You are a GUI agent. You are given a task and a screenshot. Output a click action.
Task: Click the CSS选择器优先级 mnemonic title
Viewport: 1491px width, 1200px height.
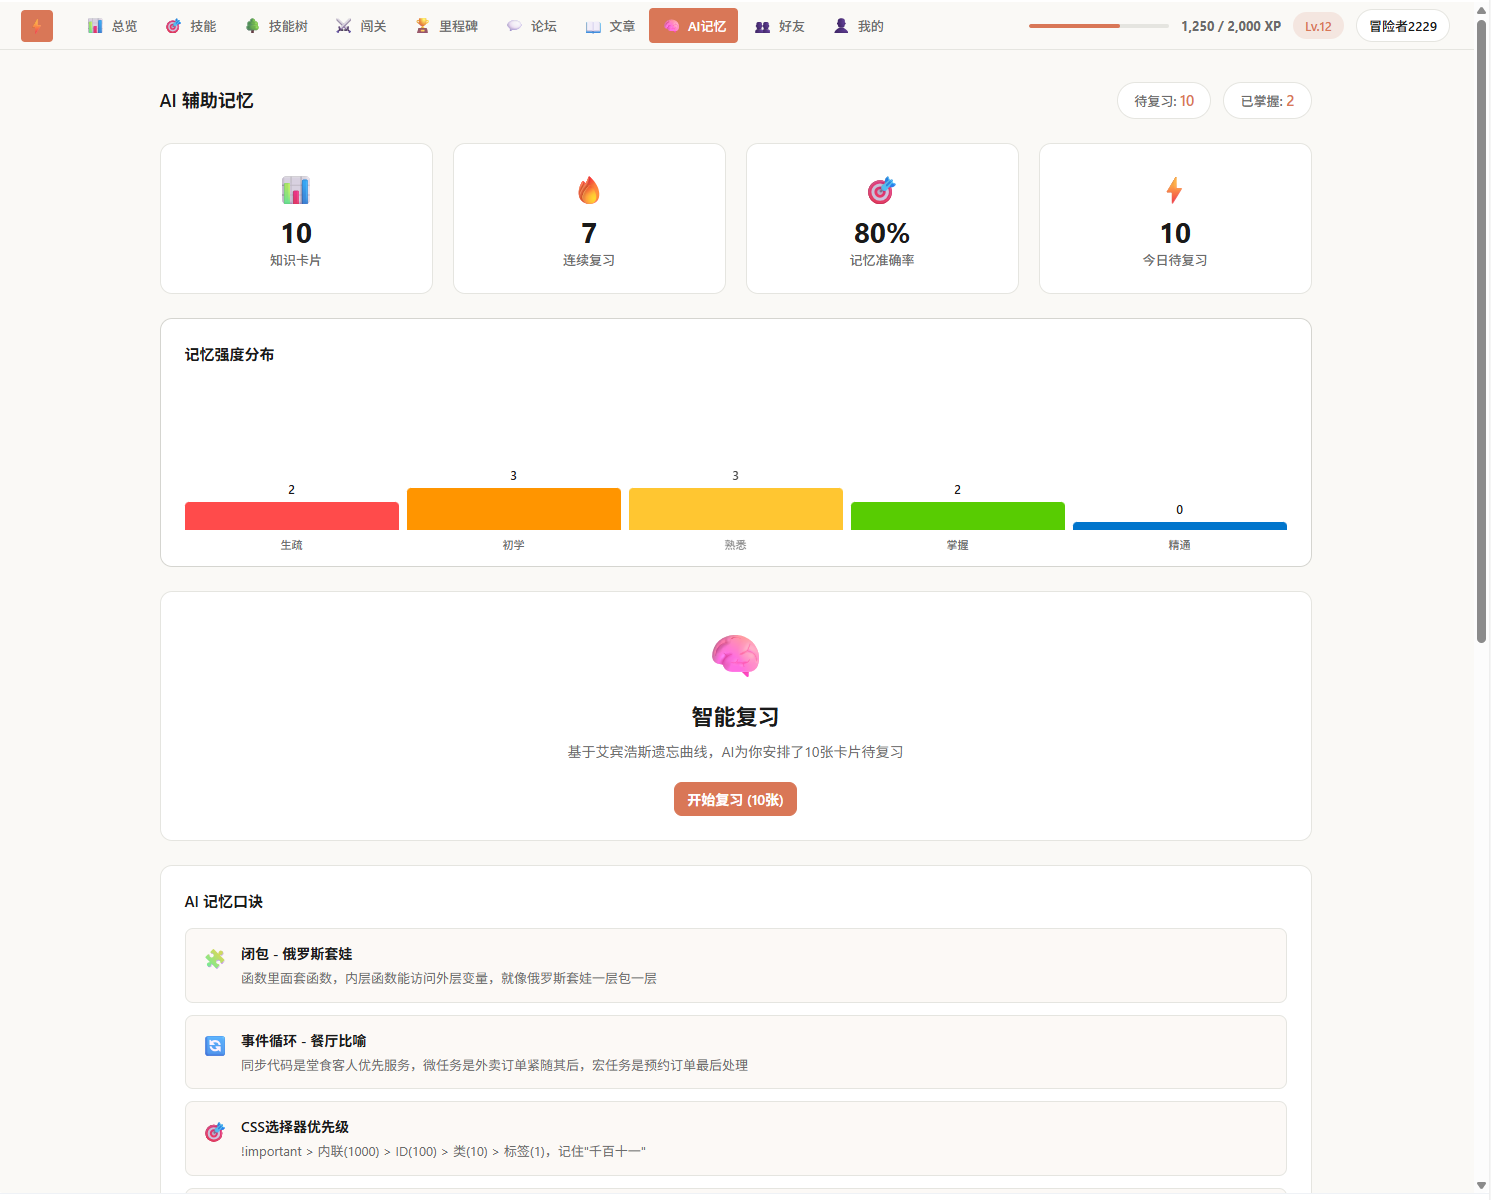tap(295, 1127)
